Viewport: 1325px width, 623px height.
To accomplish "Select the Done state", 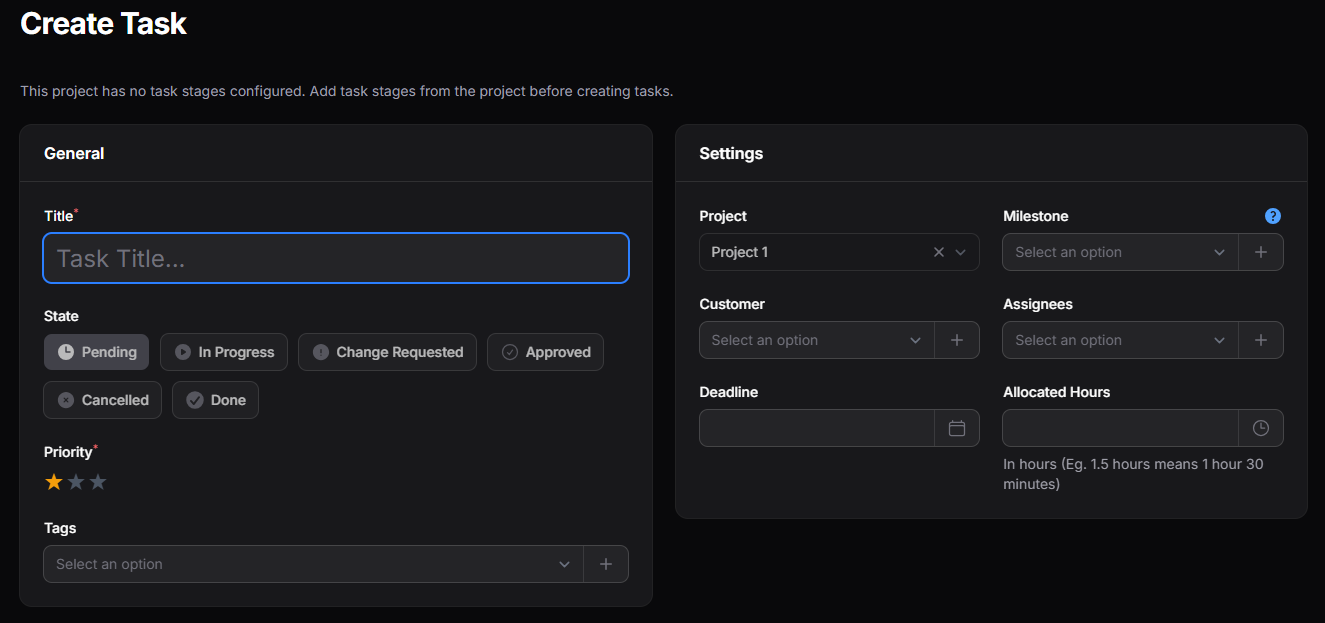I will (x=215, y=400).
